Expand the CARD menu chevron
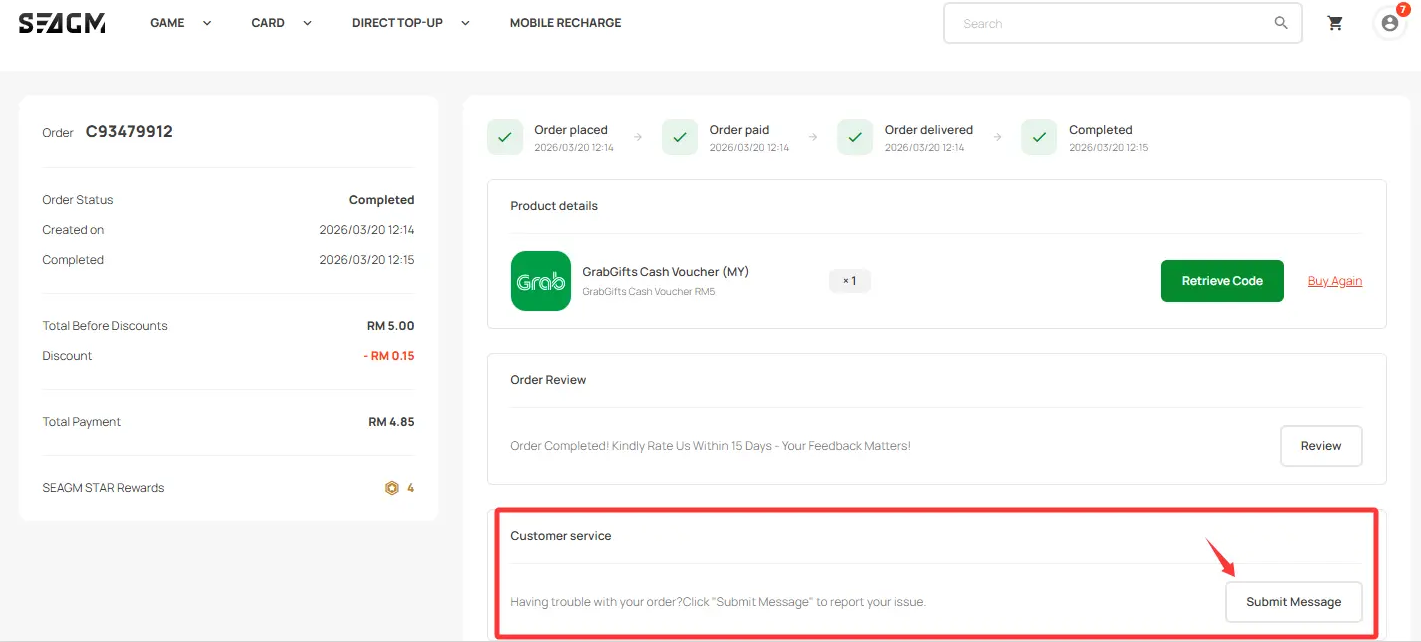This screenshot has height=642, width=1421. 307,23
